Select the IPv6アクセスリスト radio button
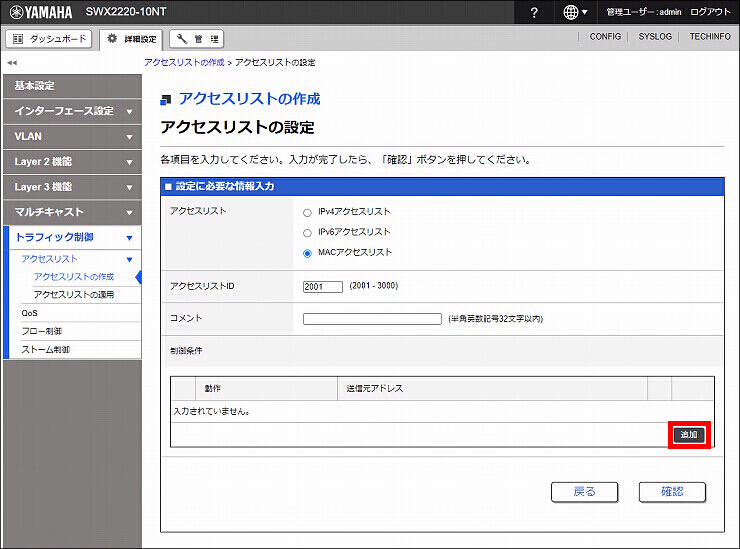The image size is (740, 549). point(307,233)
